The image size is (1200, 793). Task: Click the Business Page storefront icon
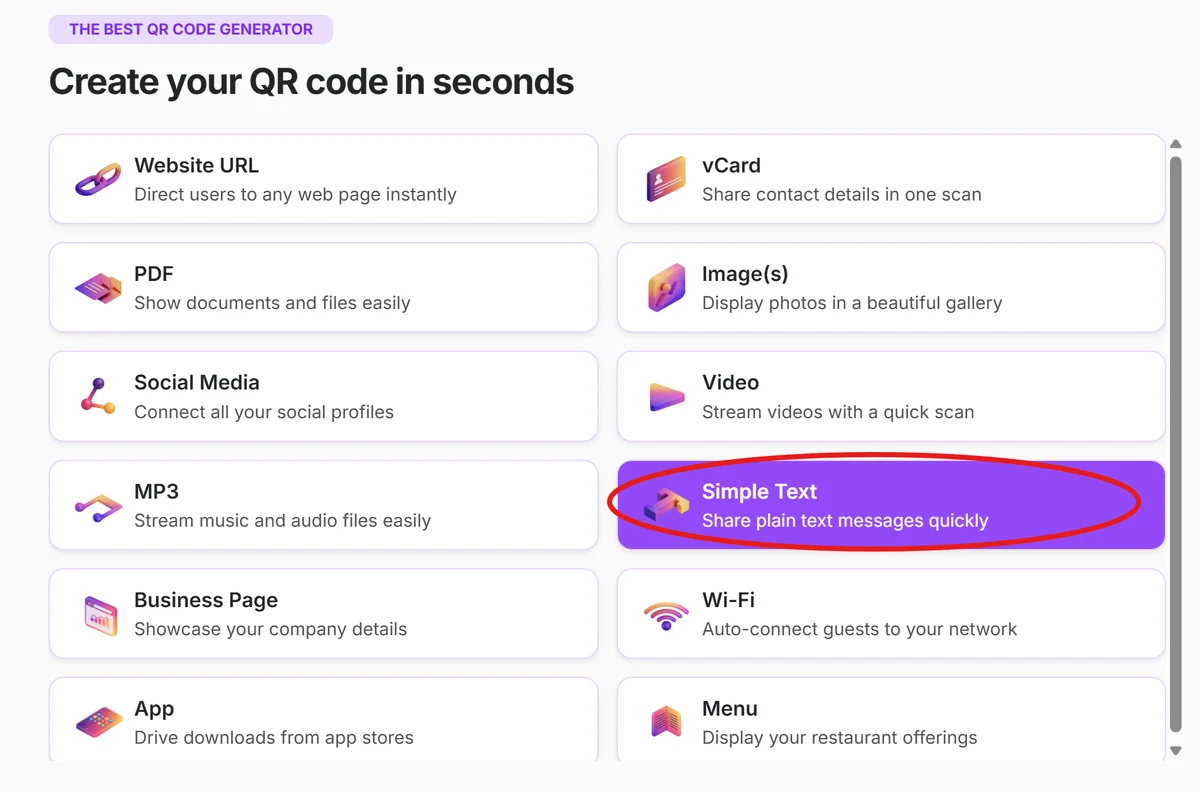point(98,613)
